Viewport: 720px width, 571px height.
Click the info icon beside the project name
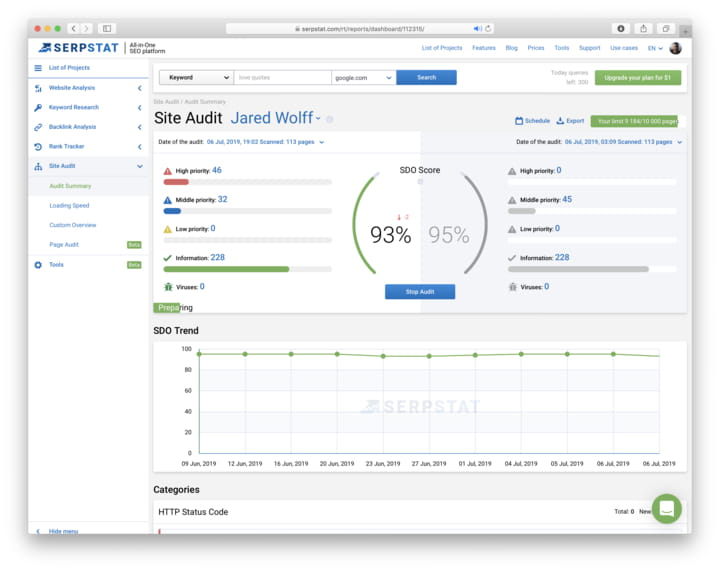coord(330,119)
